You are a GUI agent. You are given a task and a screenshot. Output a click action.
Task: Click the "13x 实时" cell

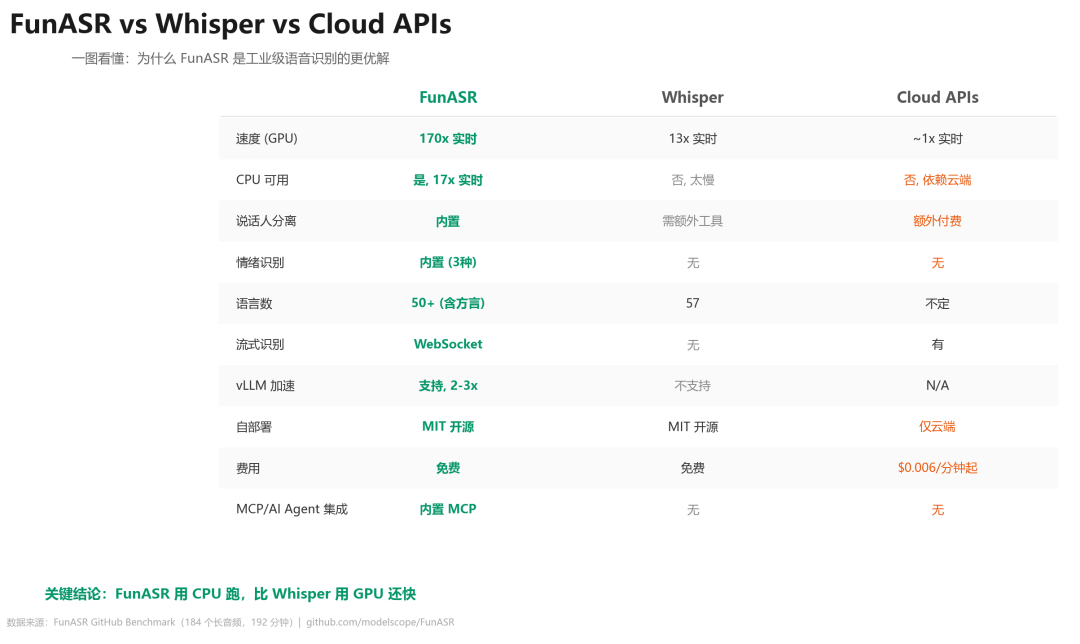click(x=692, y=138)
